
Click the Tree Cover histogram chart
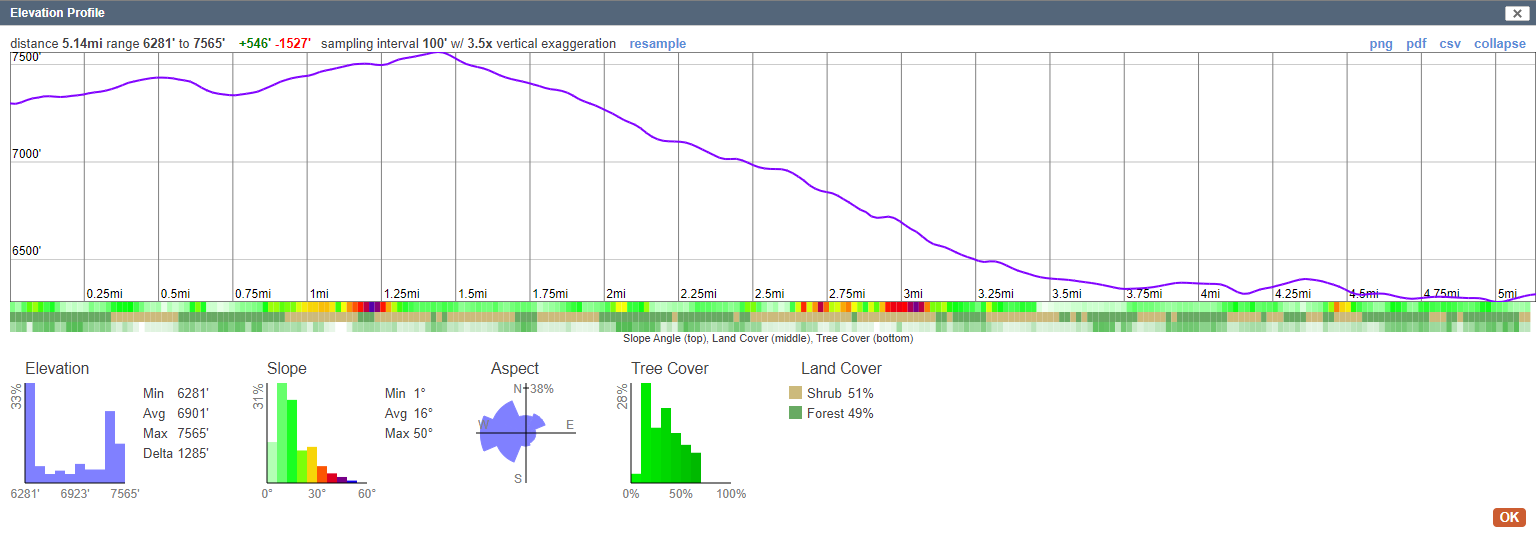tap(680, 433)
